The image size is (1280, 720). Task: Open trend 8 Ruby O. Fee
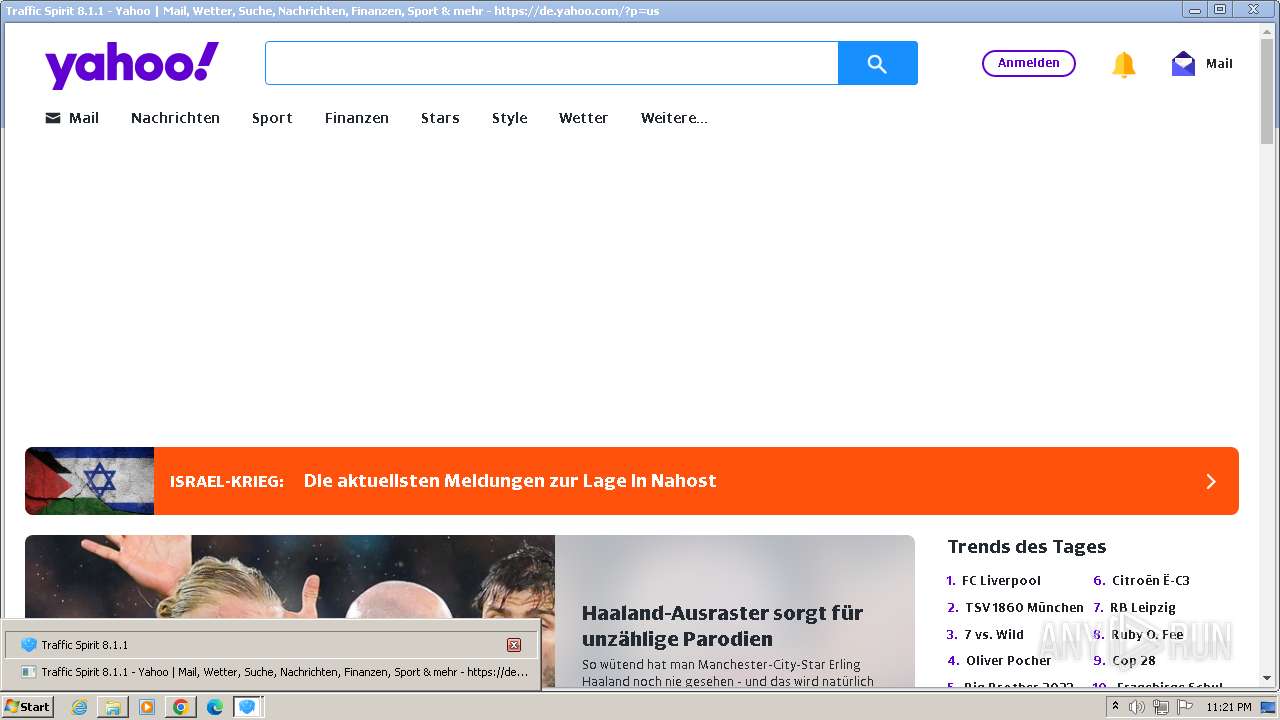(x=1147, y=634)
